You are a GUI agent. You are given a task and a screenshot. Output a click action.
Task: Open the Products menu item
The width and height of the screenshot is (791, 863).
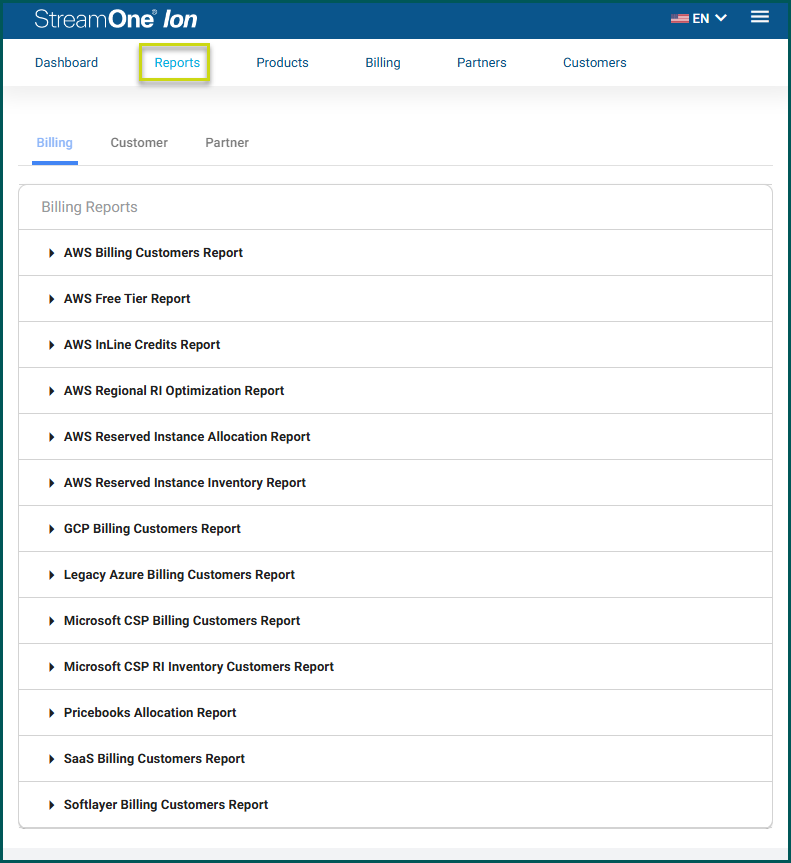282,63
